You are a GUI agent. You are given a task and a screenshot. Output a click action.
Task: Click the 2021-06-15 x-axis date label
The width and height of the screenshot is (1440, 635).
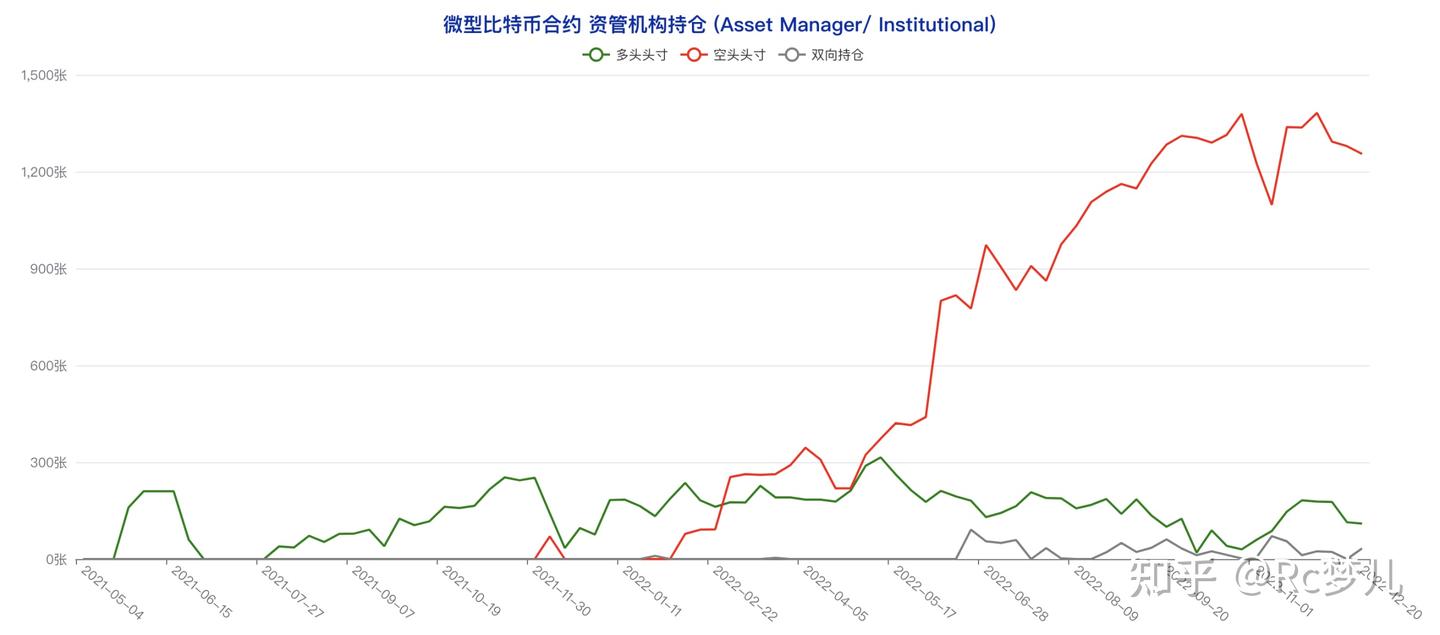click(201, 593)
